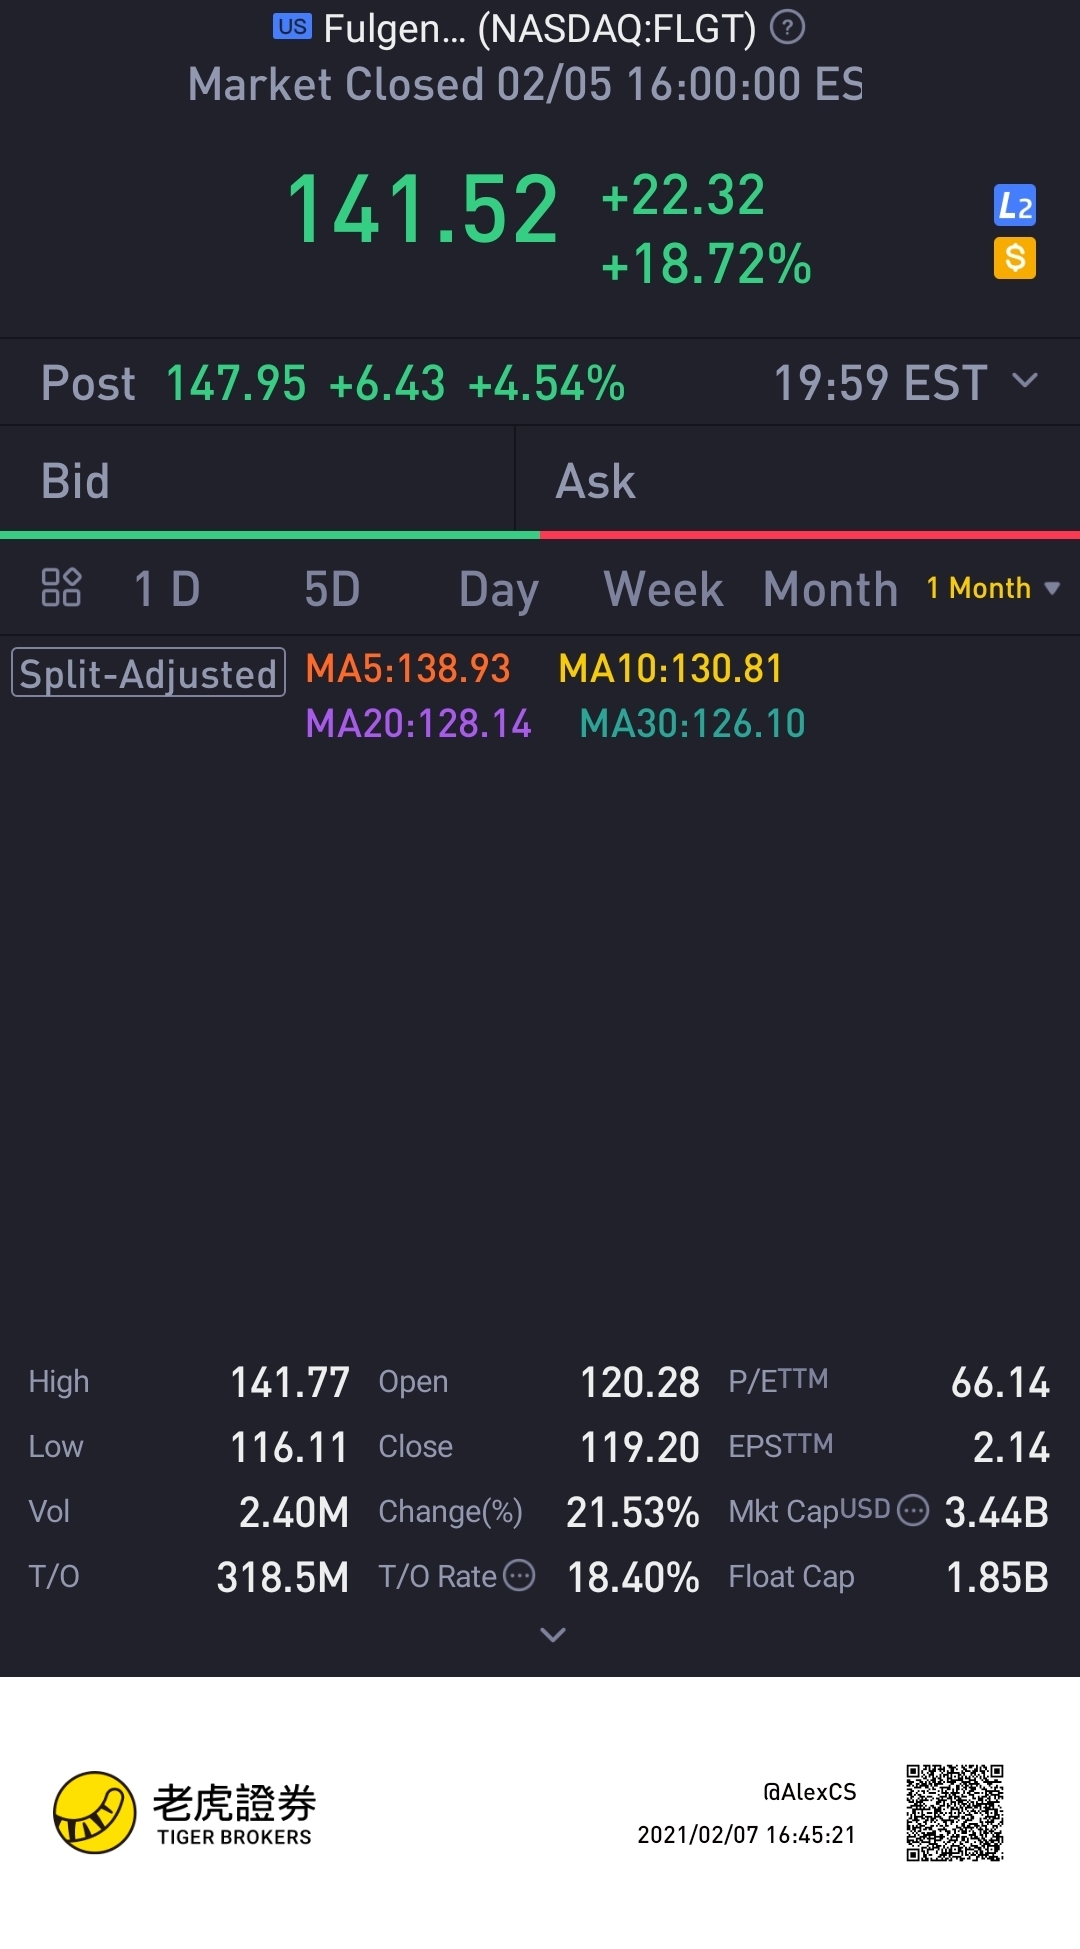Tap the High value 141.77
The image size is (1080, 1949).
(x=290, y=1383)
